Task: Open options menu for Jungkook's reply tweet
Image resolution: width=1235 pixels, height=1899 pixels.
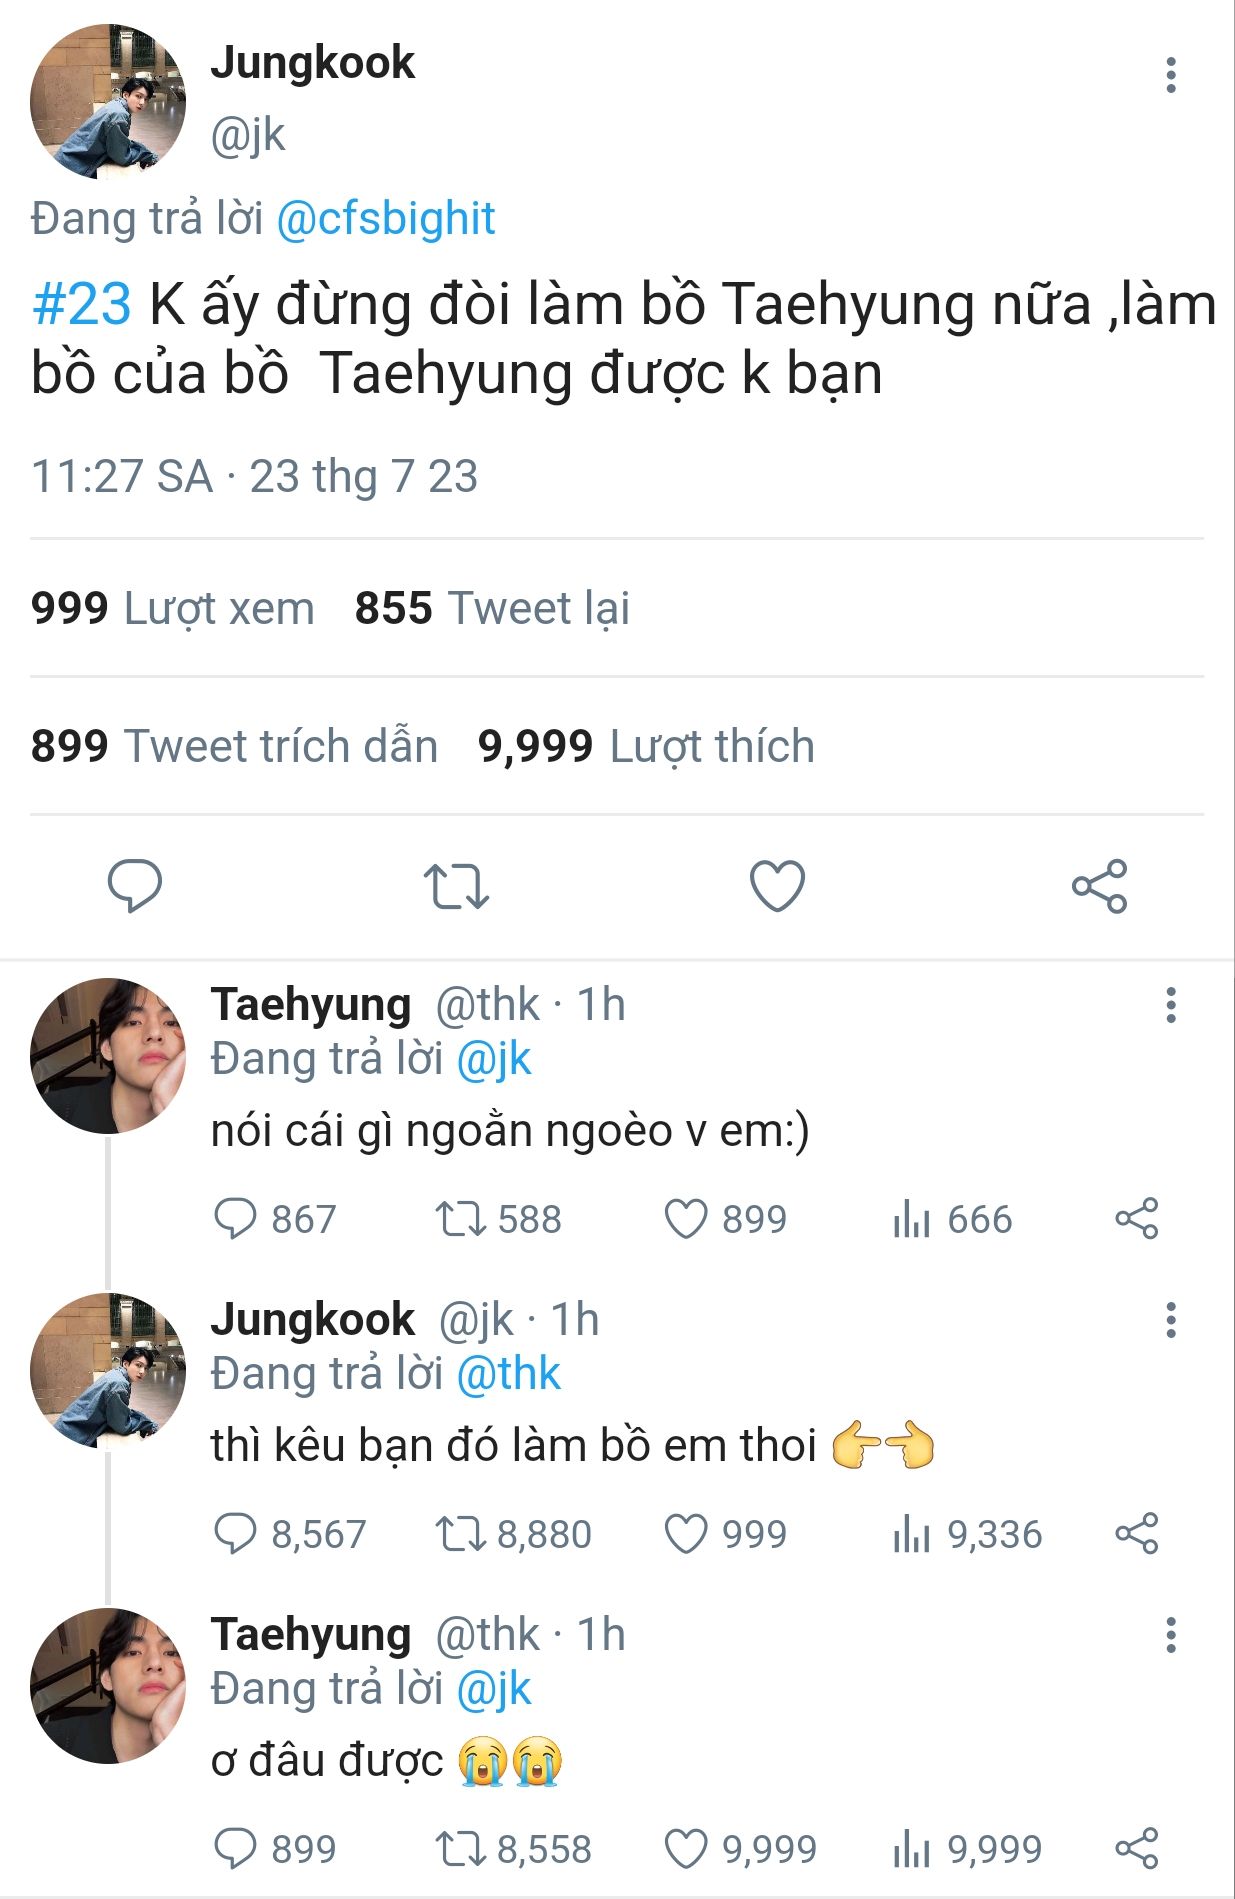Action: (x=1170, y=1320)
